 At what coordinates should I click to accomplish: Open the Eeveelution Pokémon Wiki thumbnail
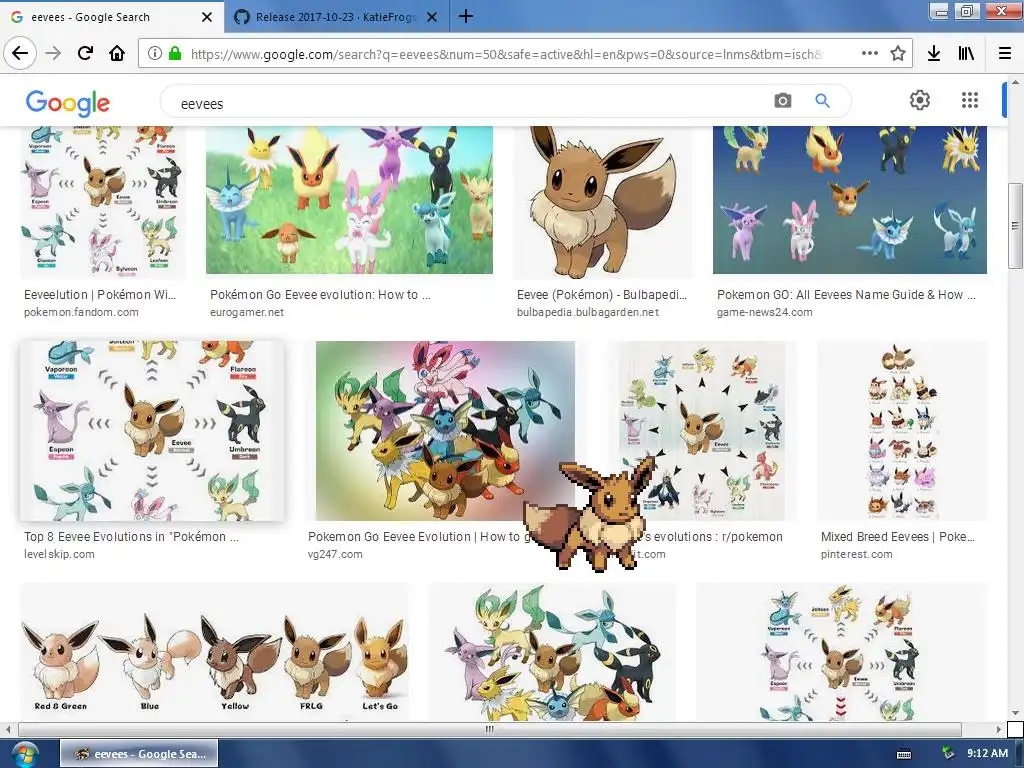tap(103, 202)
